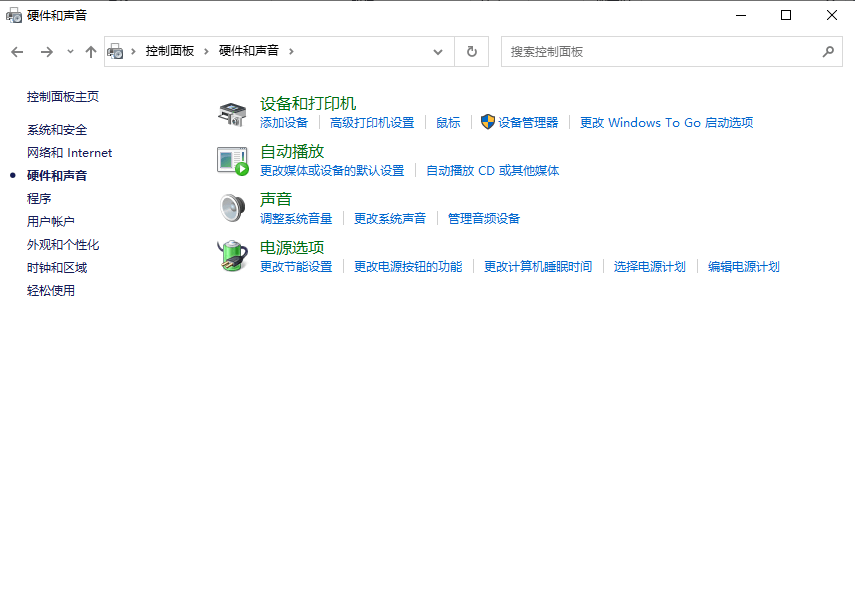Screen dimensions: 855x616
Task: Click the back navigation arrow
Action: [x=17, y=51]
